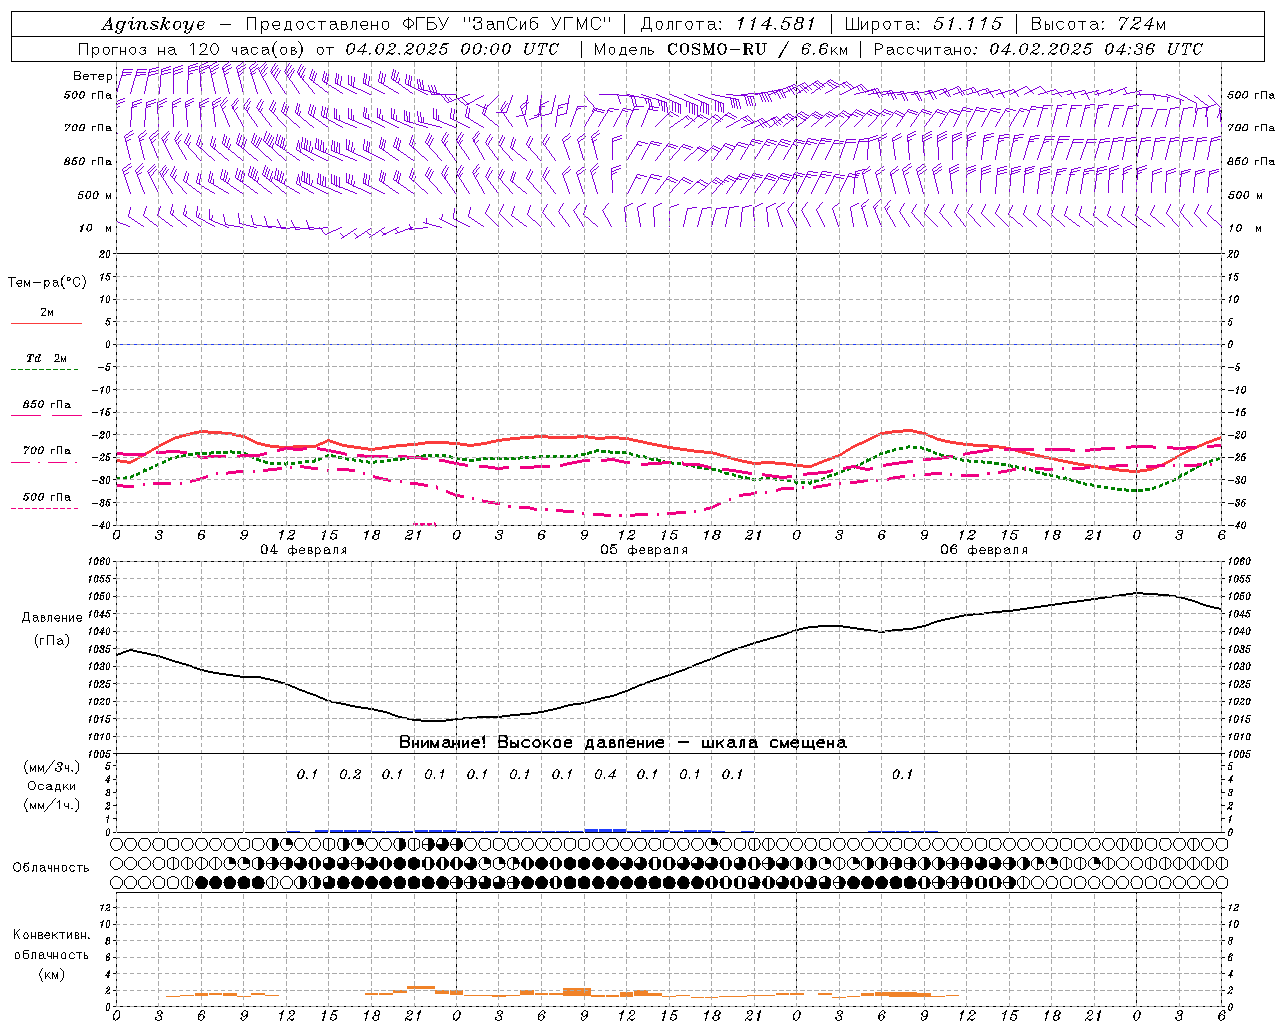This screenshot has height=1024, width=1280.
Task: Click the "Тем-ра(°C)" temperature axis label
Action: coord(47,283)
